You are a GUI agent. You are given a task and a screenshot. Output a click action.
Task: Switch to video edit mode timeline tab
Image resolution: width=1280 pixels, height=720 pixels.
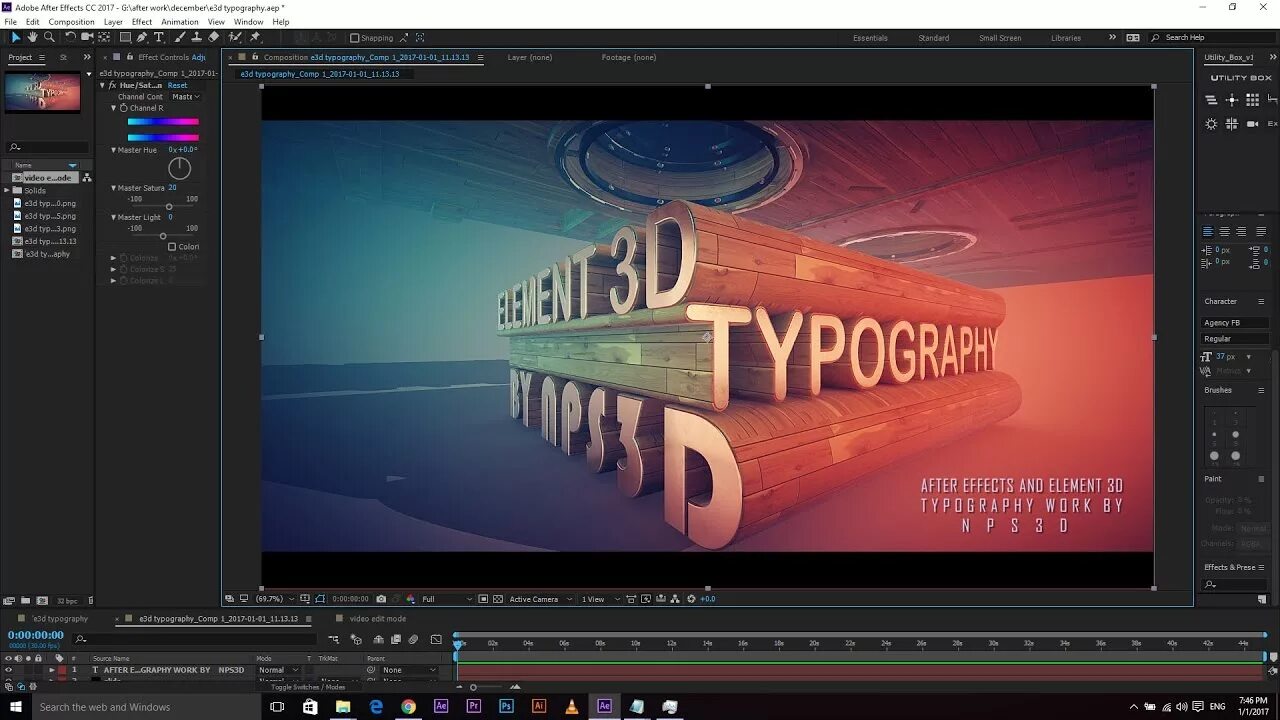point(378,619)
